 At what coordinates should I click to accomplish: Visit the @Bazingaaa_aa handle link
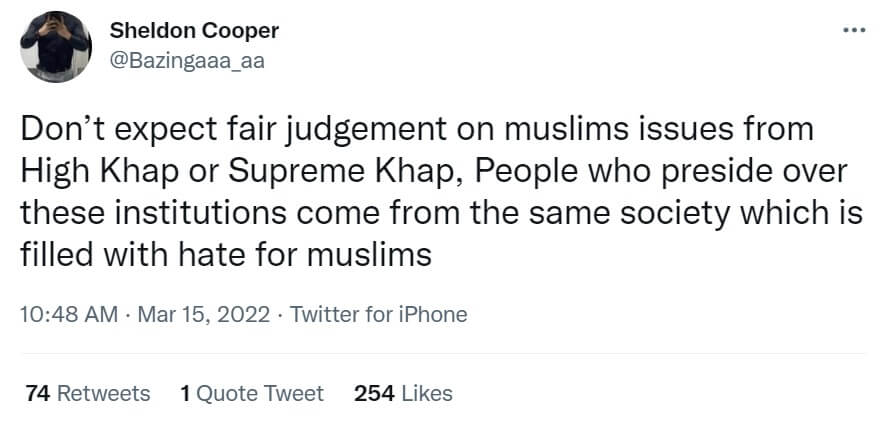pos(187,60)
